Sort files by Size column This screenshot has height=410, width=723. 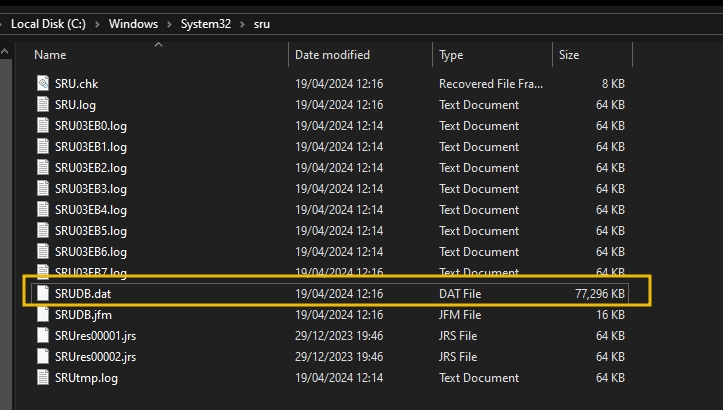[568, 55]
